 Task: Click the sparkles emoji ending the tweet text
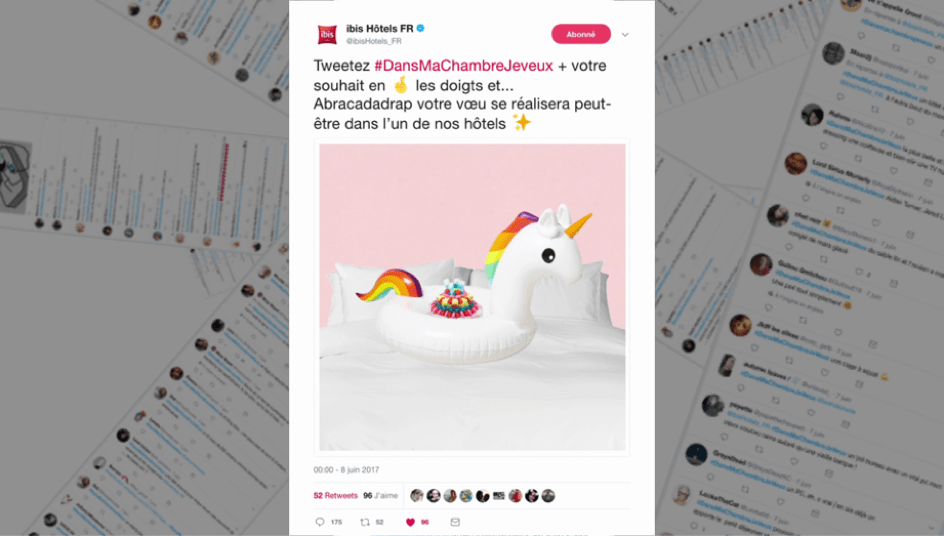tap(521, 123)
